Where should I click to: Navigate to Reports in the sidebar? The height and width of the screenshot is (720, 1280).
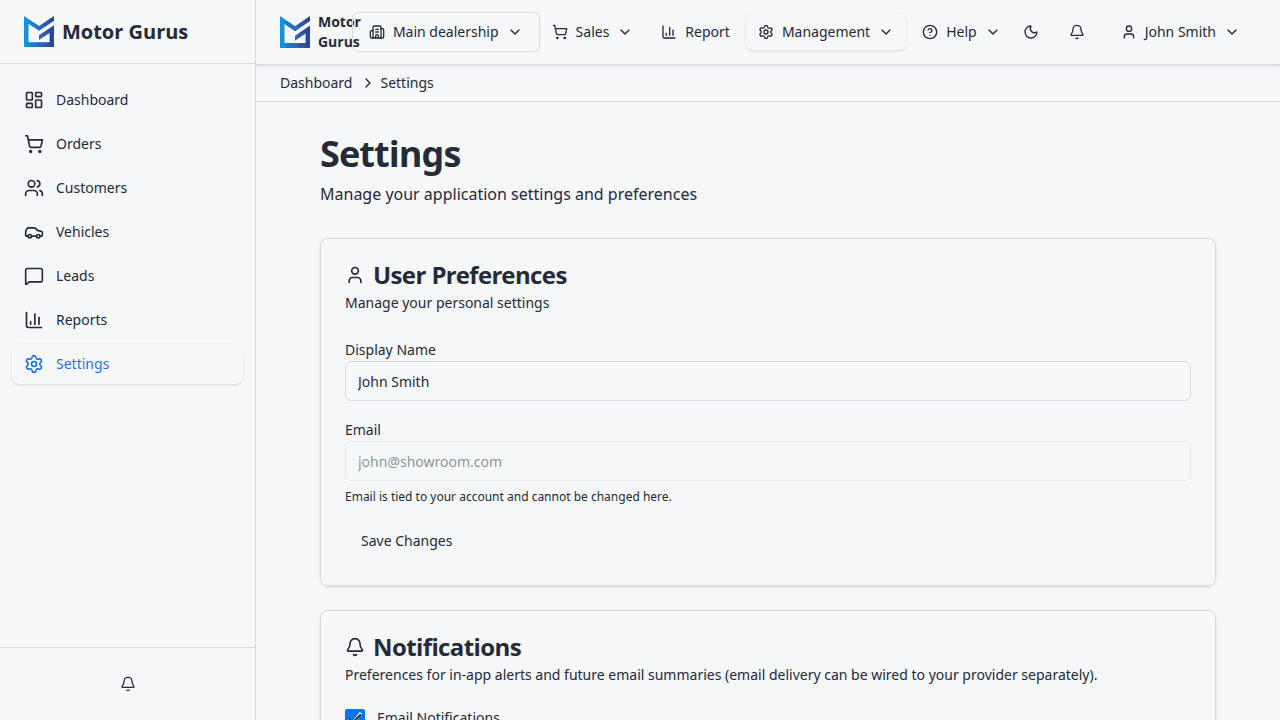point(127,320)
